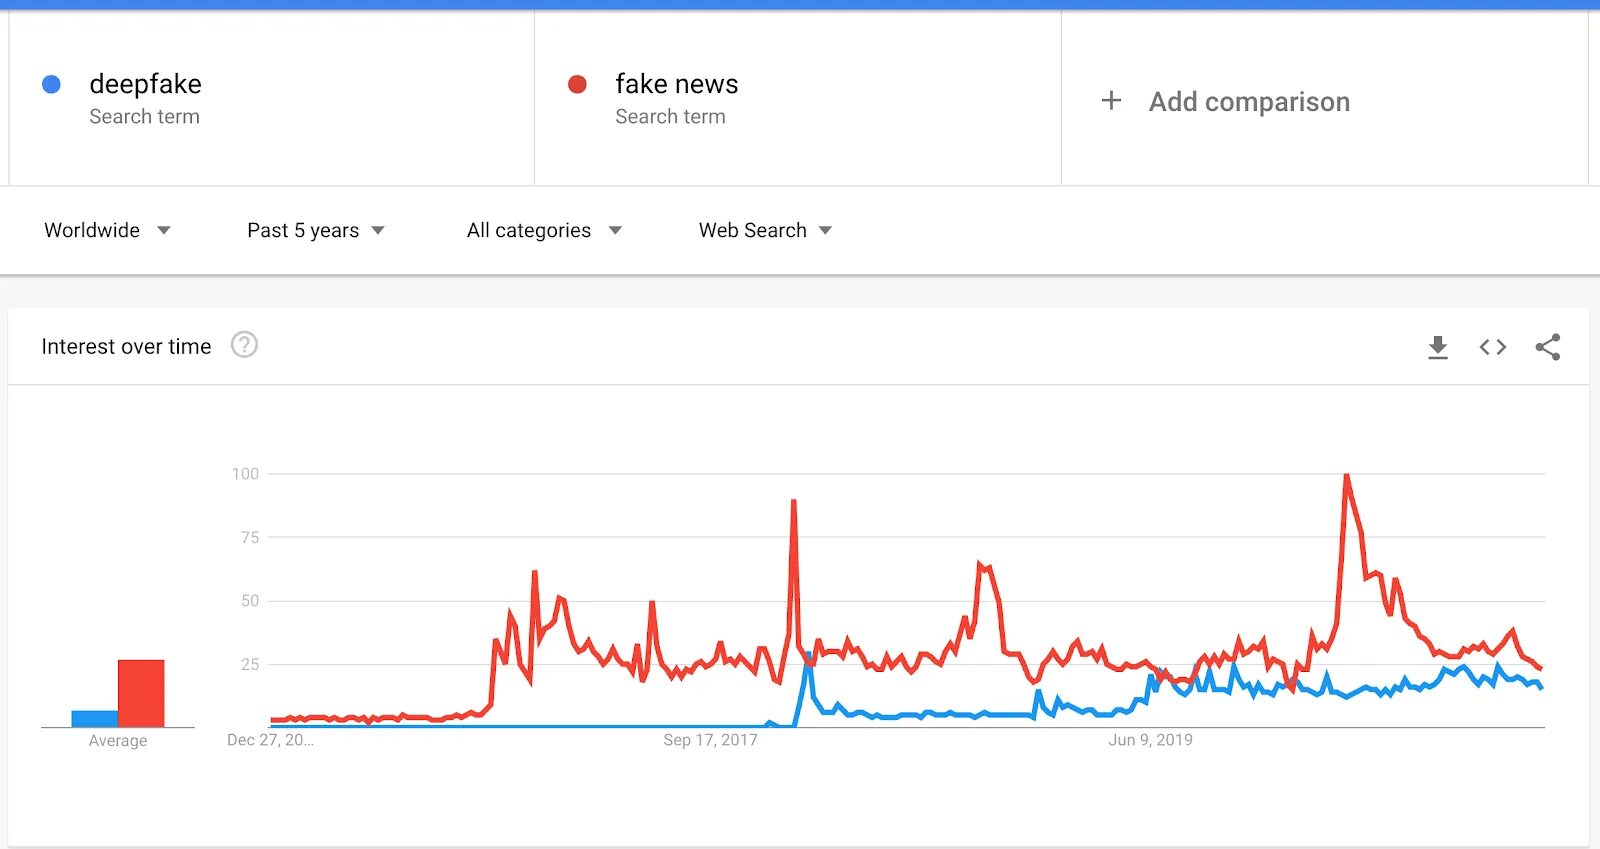Screen dimensions: 1600x849
Task: Click the blue average bar
Action: tap(94, 718)
